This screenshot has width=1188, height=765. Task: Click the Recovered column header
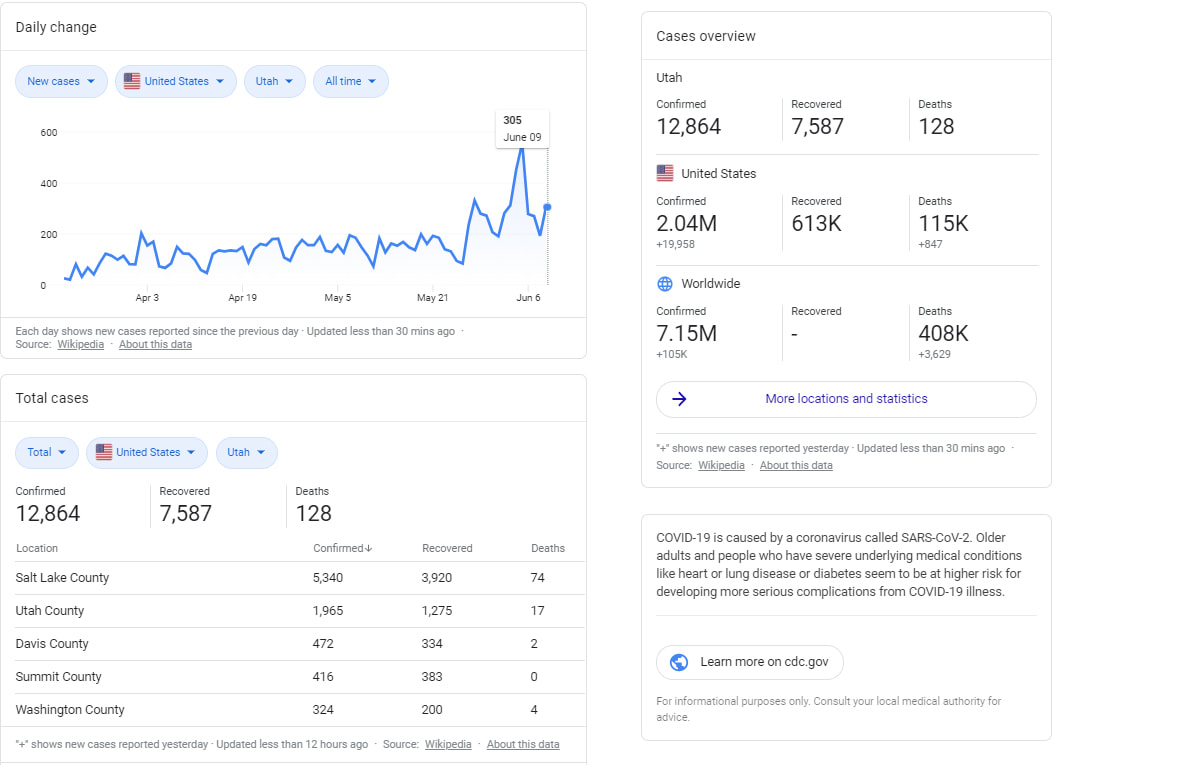click(447, 548)
